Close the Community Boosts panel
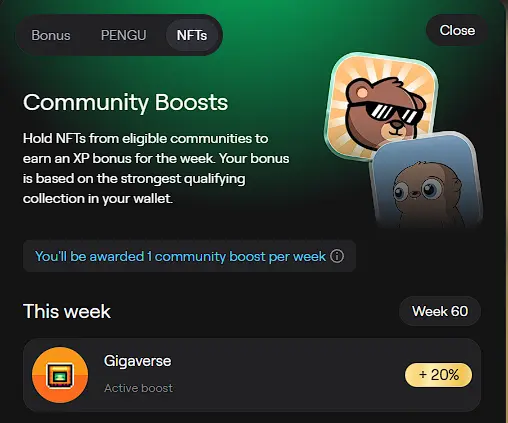The height and width of the screenshot is (423, 508). (457, 30)
